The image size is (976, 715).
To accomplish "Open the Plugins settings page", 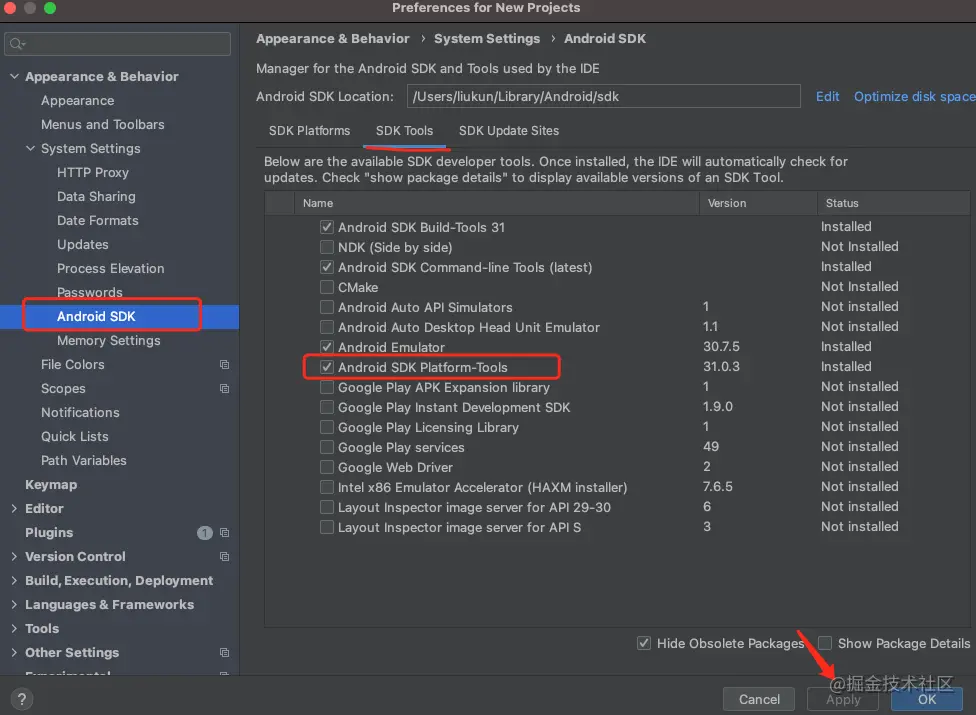I will point(49,533).
